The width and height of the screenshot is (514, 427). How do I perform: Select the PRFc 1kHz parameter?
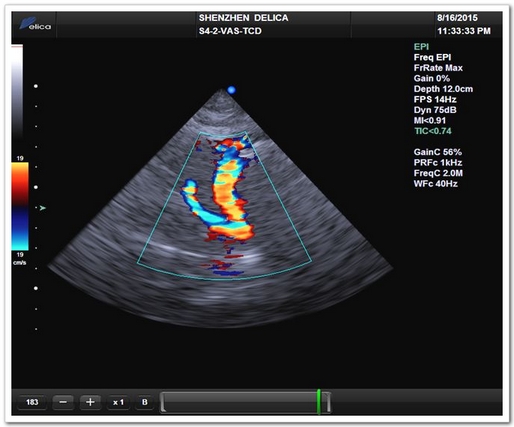pyautogui.click(x=438, y=163)
